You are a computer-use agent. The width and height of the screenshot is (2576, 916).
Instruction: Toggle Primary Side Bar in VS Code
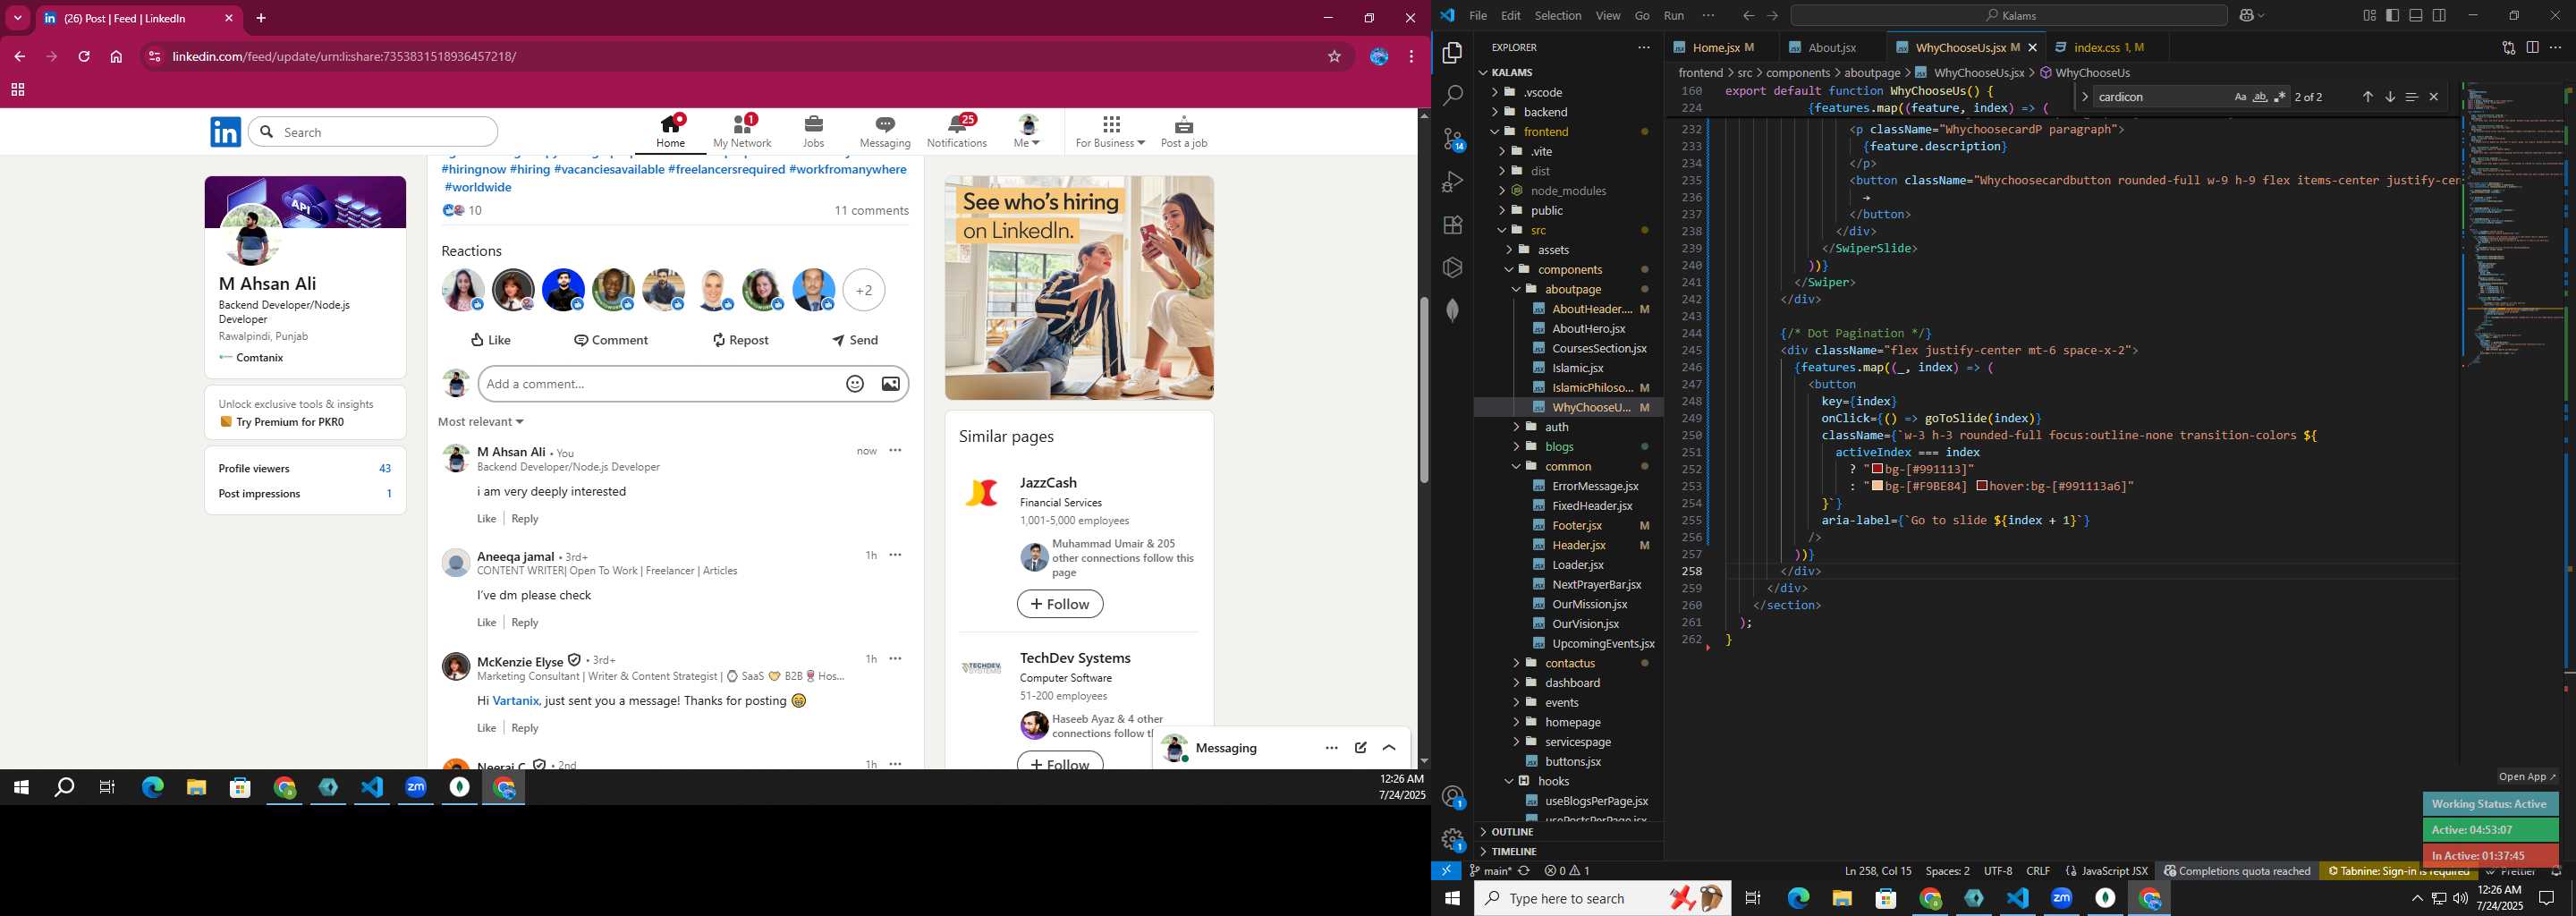click(2393, 15)
